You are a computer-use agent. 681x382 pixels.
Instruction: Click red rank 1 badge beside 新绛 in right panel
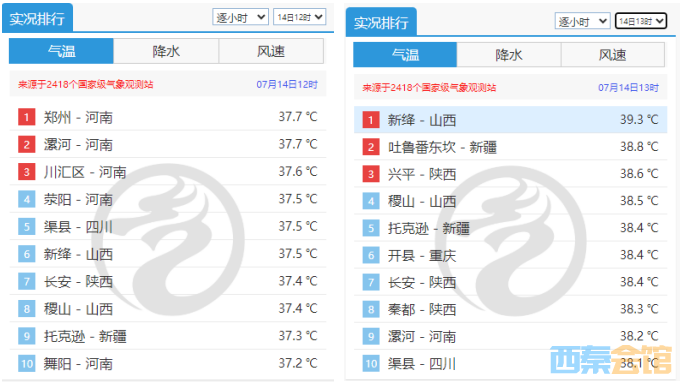[x=370, y=120]
